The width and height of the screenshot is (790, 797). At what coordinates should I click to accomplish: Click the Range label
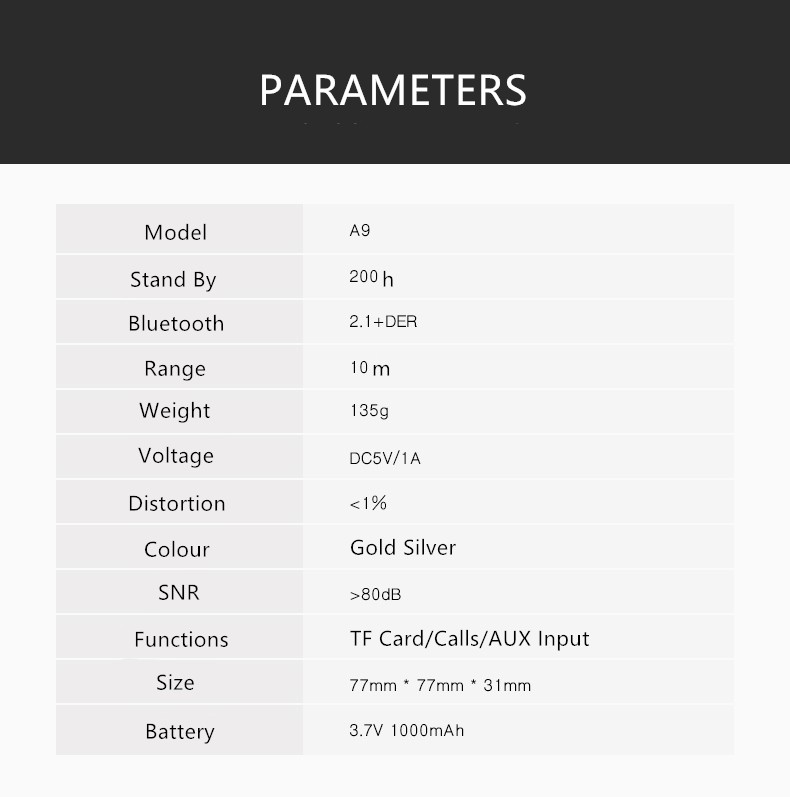(x=175, y=368)
